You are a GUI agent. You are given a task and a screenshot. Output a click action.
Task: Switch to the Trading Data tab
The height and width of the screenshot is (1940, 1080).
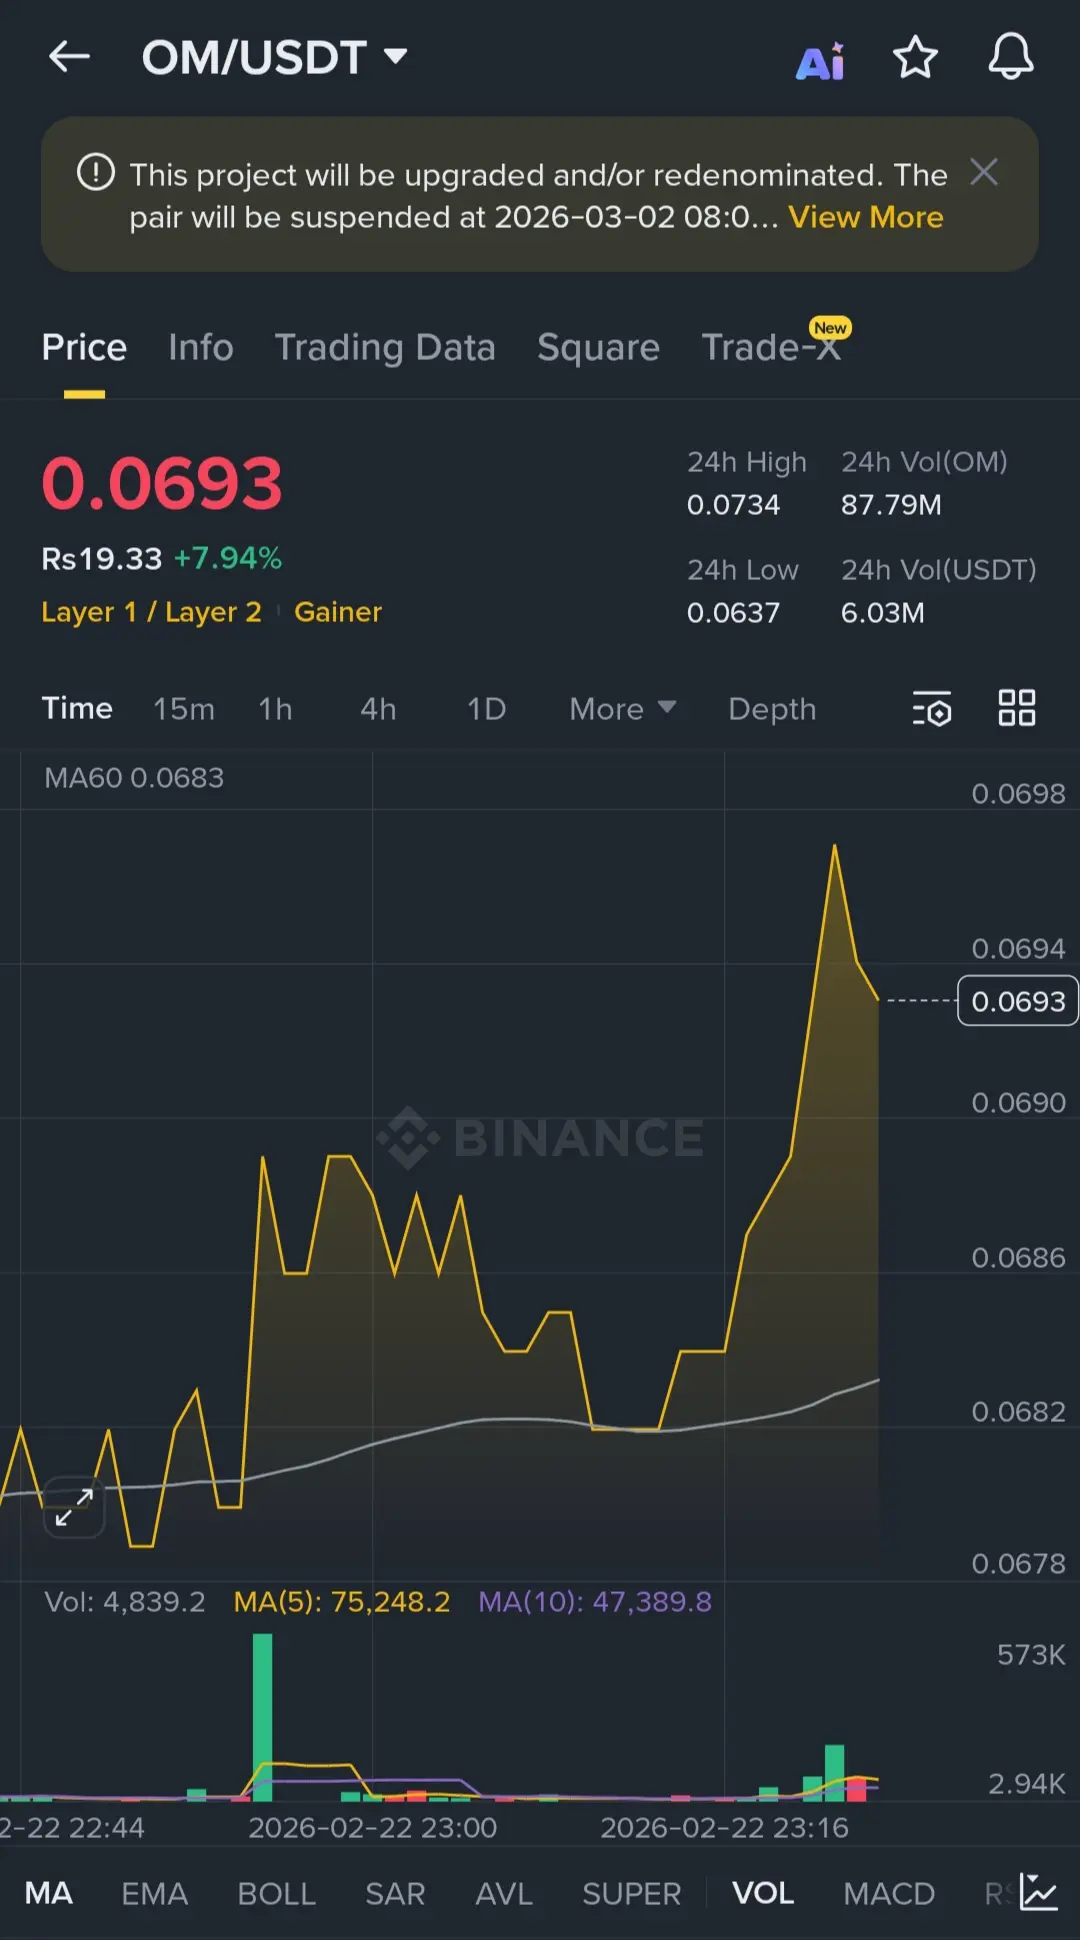(385, 347)
